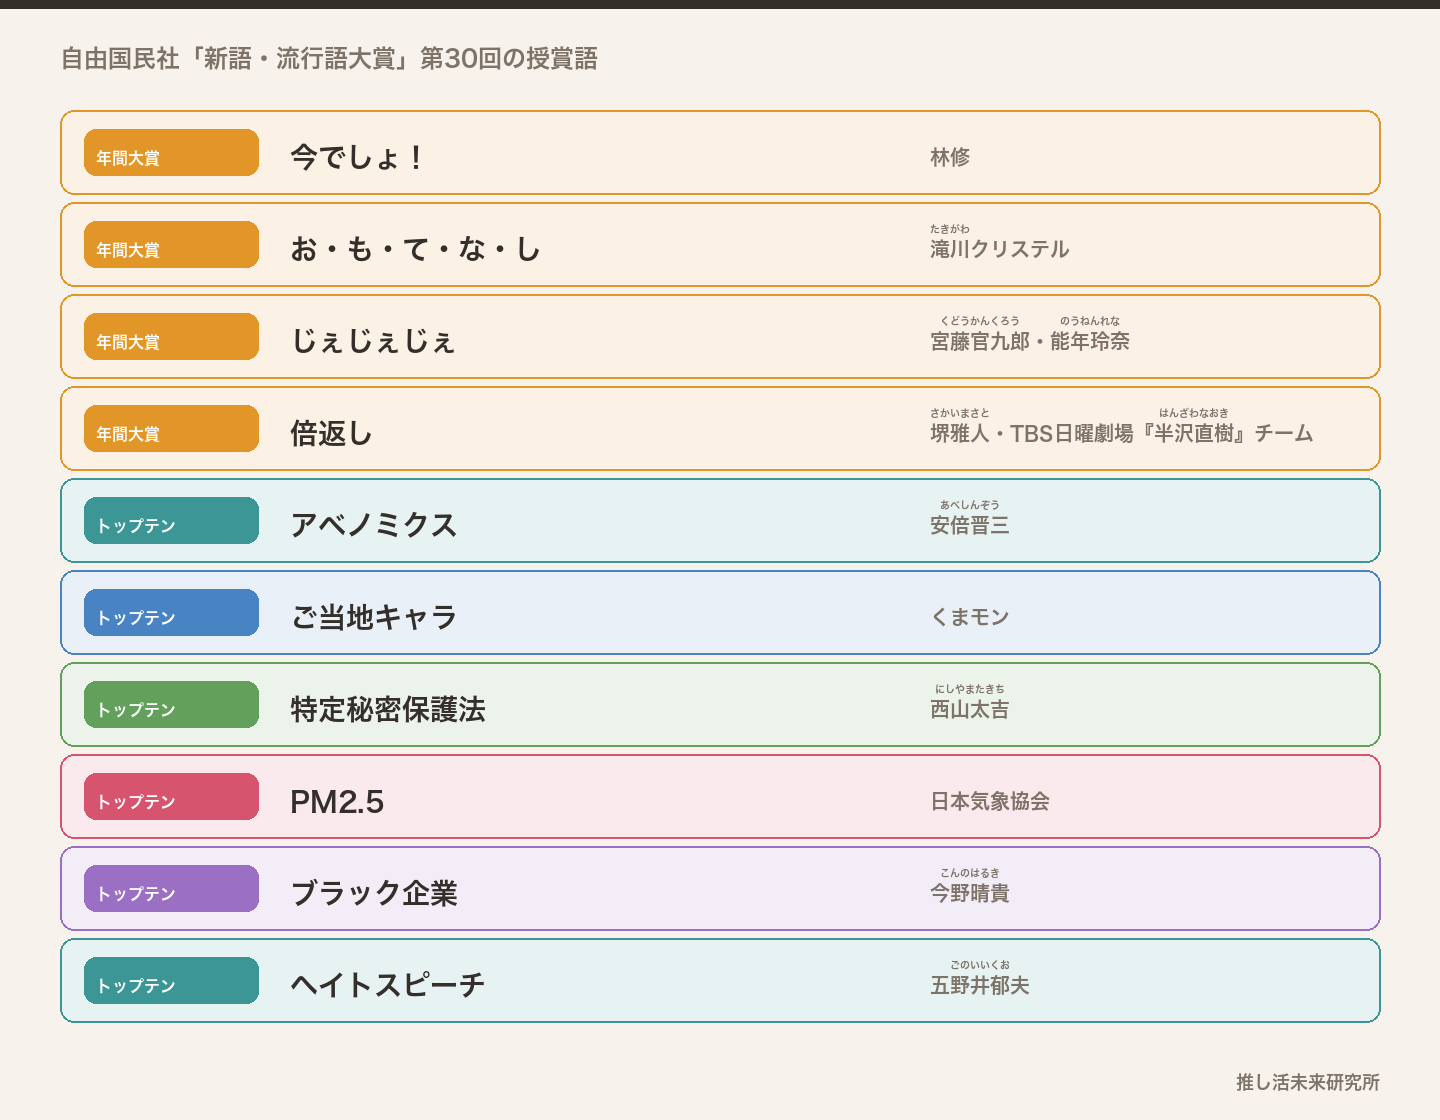1440x1120 pixels.
Task: Click the トップテン badge beside PM2.5
Action: pyautogui.click(x=171, y=797)
